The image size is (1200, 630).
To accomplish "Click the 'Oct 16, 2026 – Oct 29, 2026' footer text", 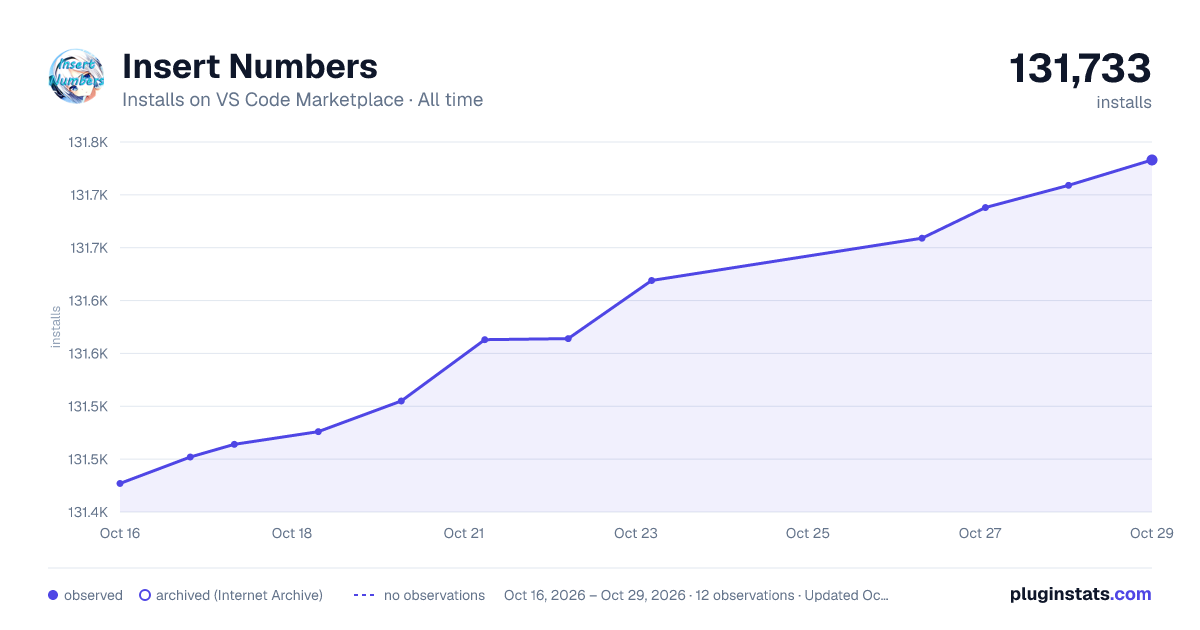I will click(x=595, y=595).
